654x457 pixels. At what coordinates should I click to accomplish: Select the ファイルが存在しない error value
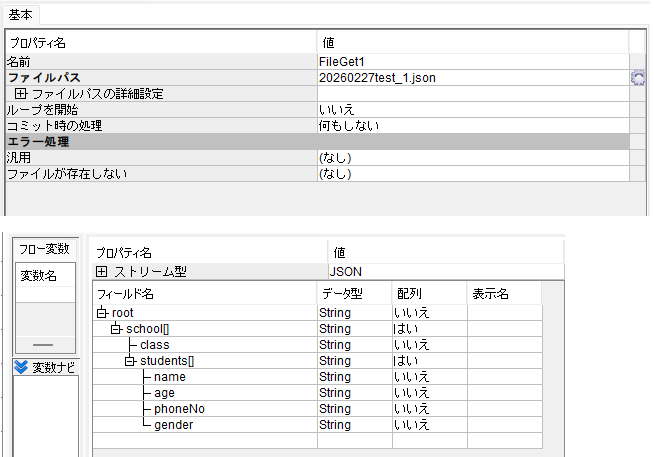pyautogui.click(x=335, y=174)
